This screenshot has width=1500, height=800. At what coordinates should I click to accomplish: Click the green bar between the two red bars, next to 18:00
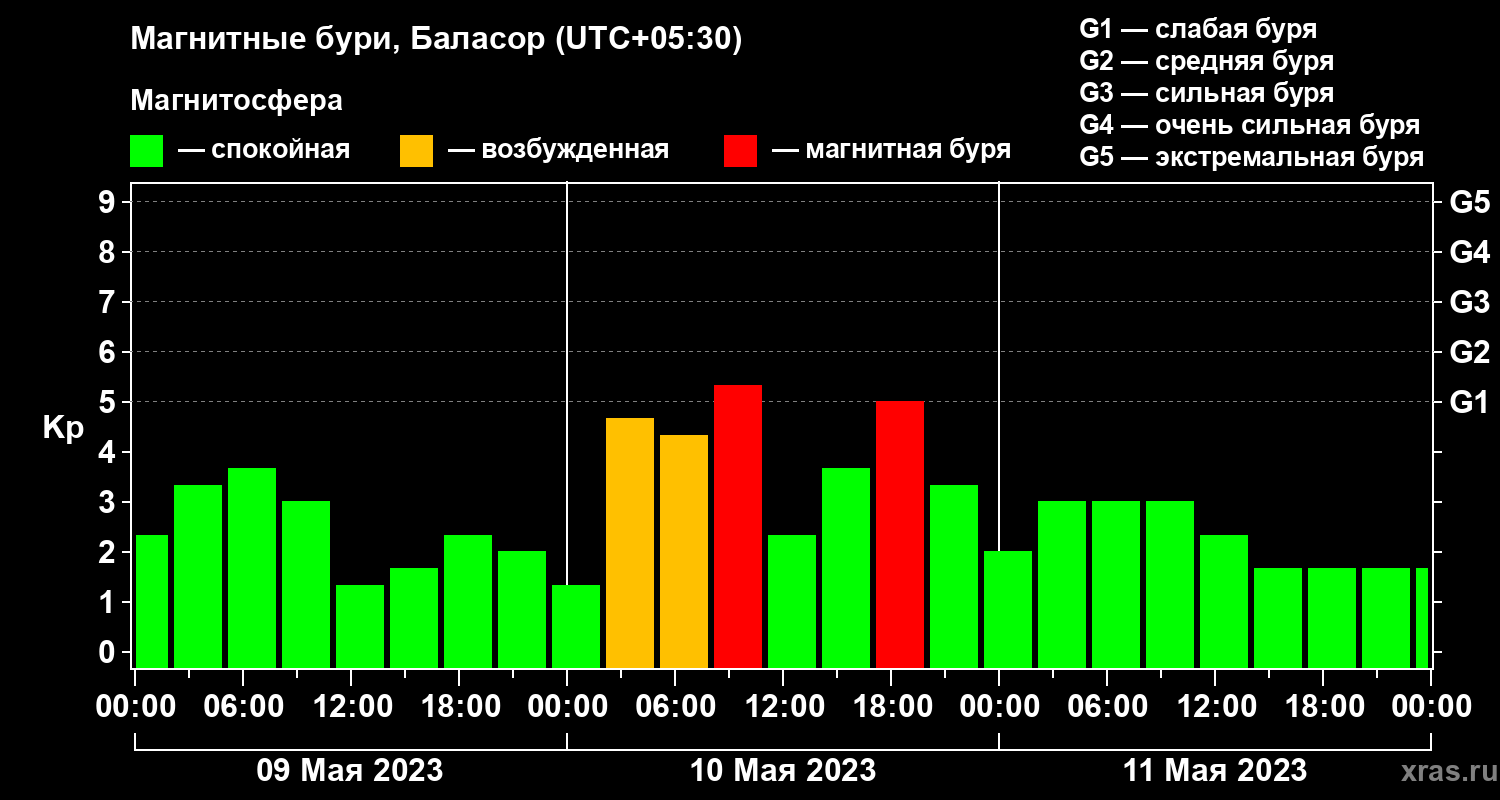pyautogui.click(x=846, y=568)
